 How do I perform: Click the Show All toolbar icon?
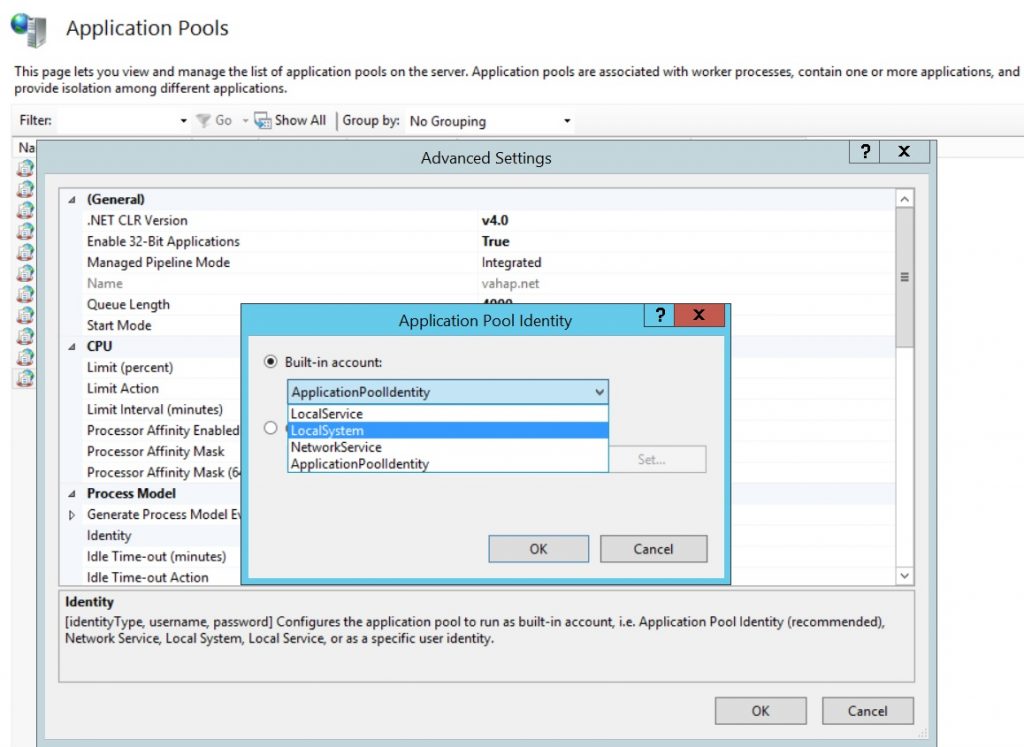(263, 121)
